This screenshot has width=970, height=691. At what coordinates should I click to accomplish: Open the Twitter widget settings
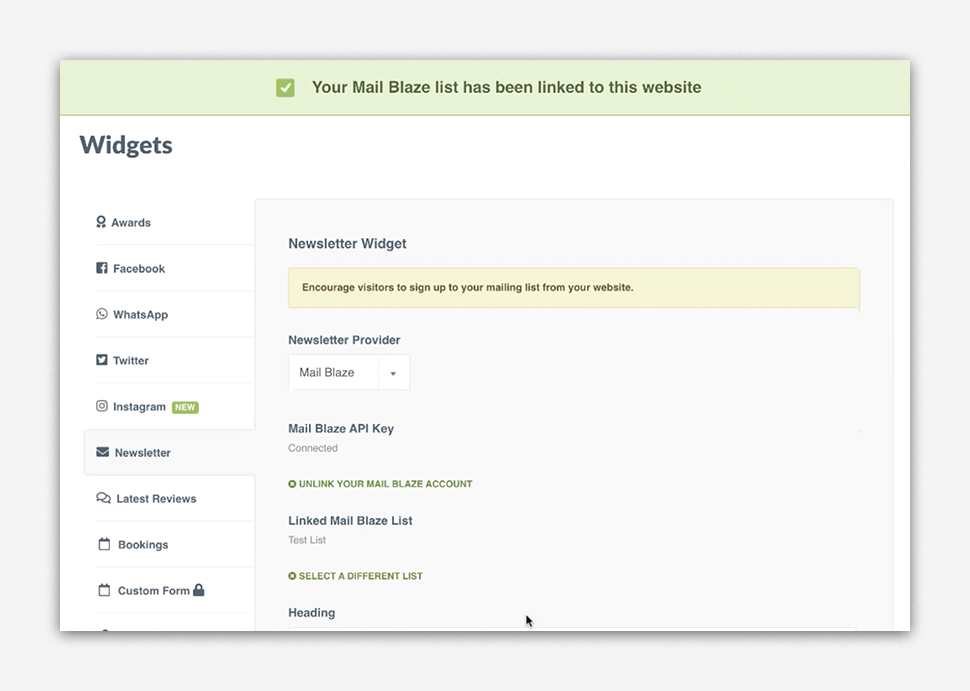coord(131,360)
